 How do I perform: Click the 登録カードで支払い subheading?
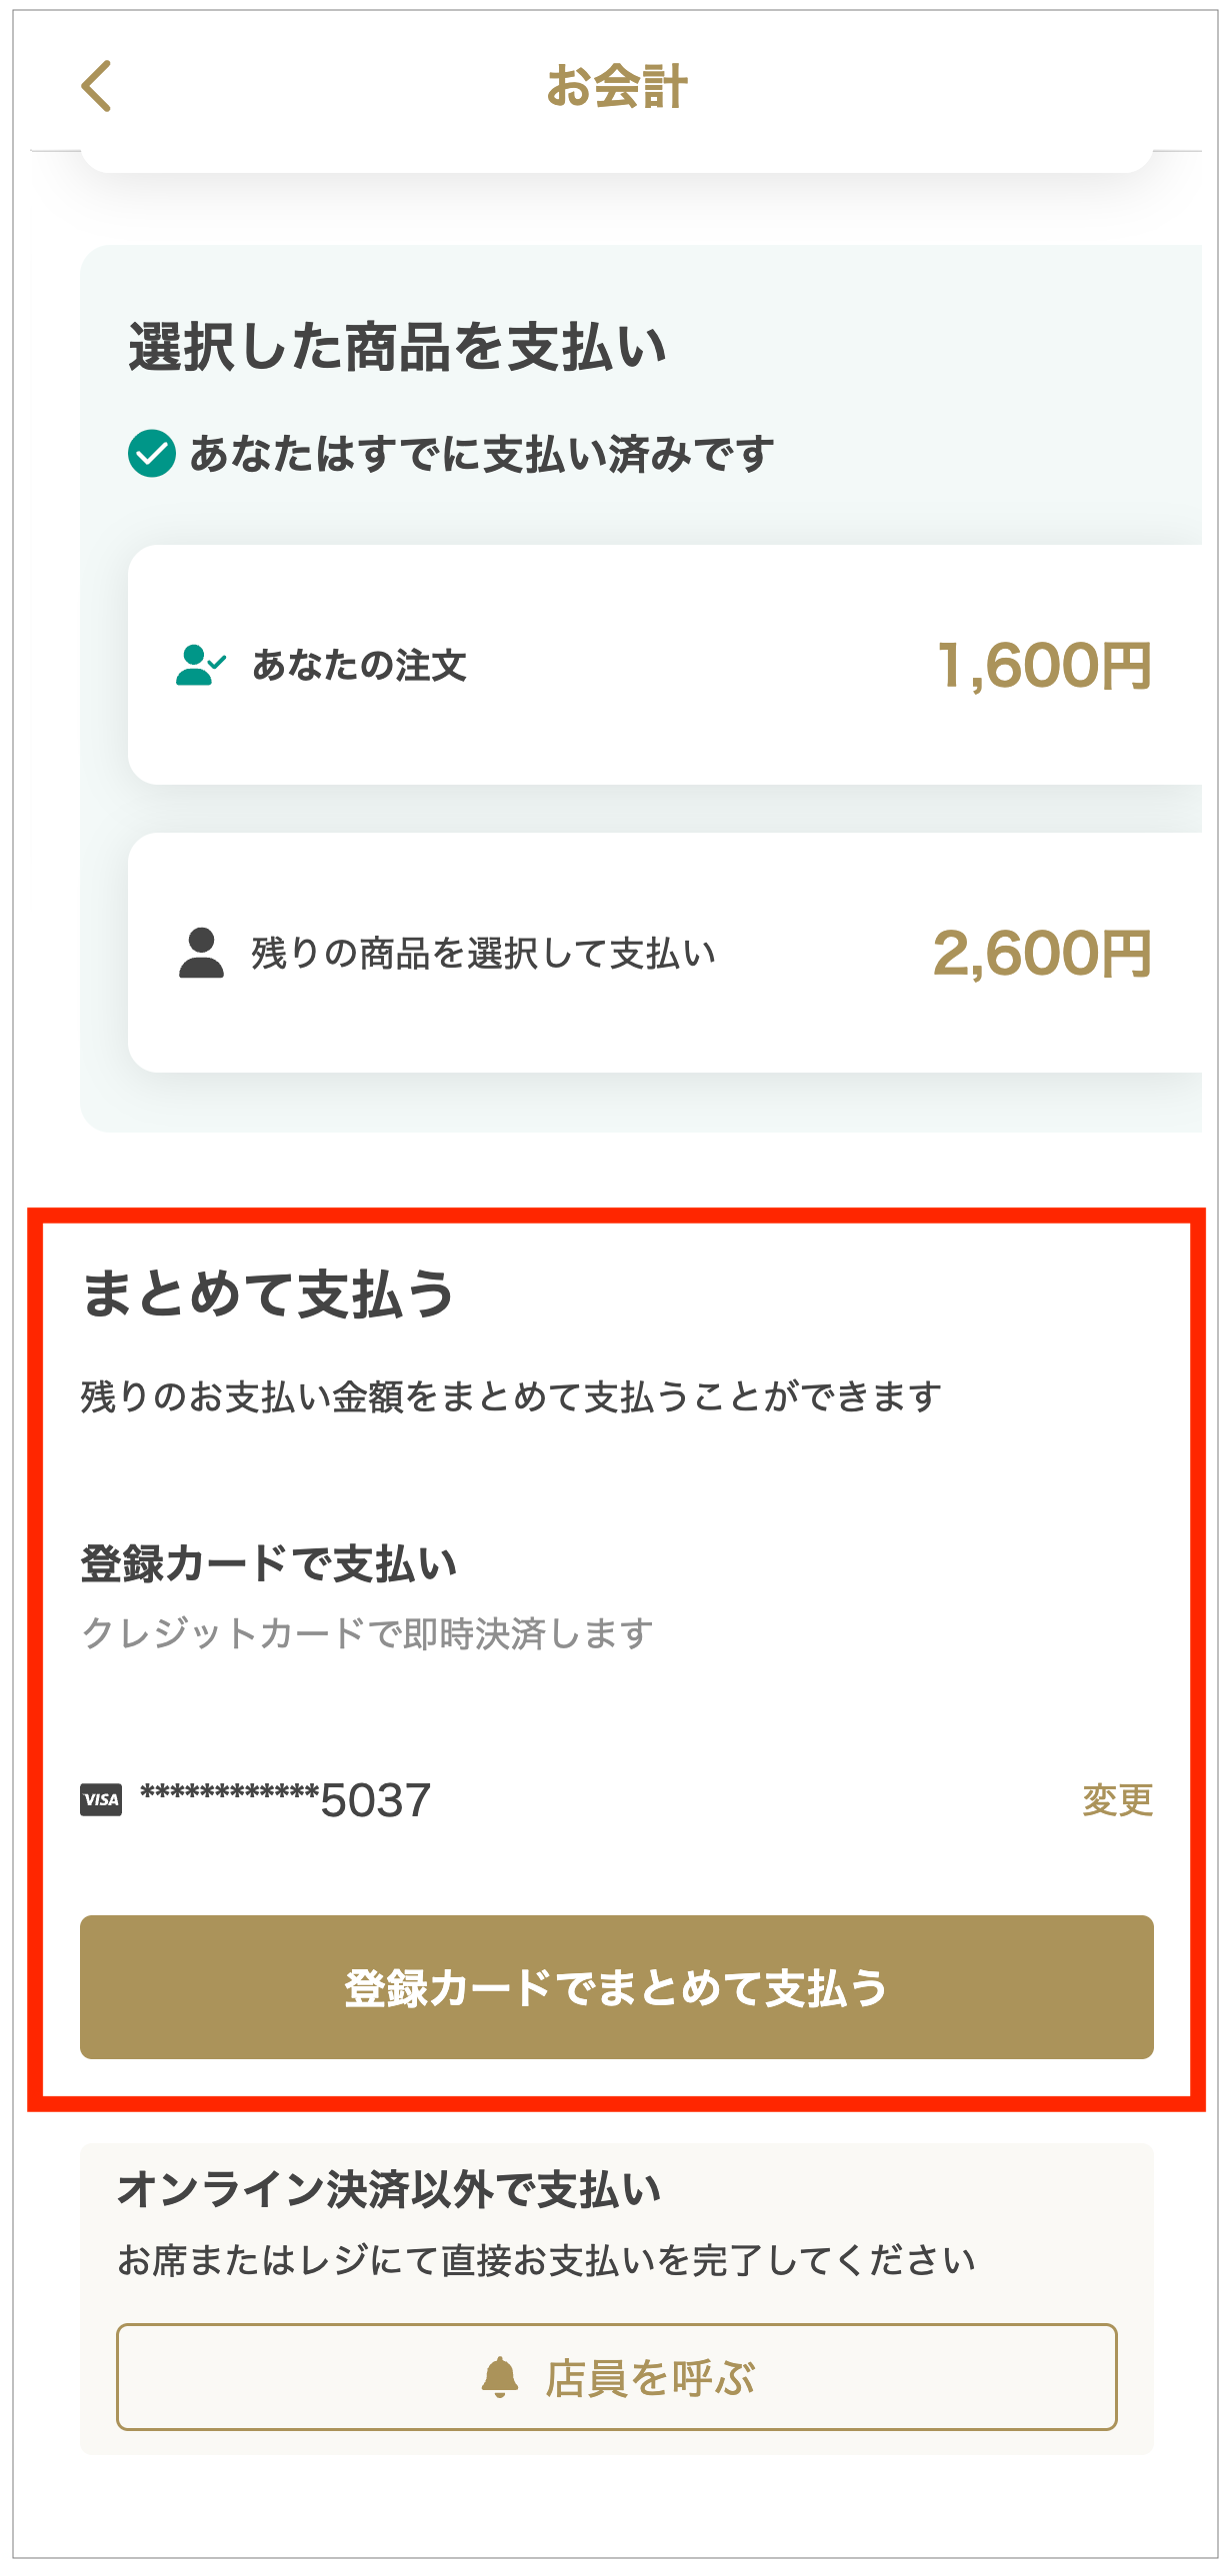(269, 1563)
